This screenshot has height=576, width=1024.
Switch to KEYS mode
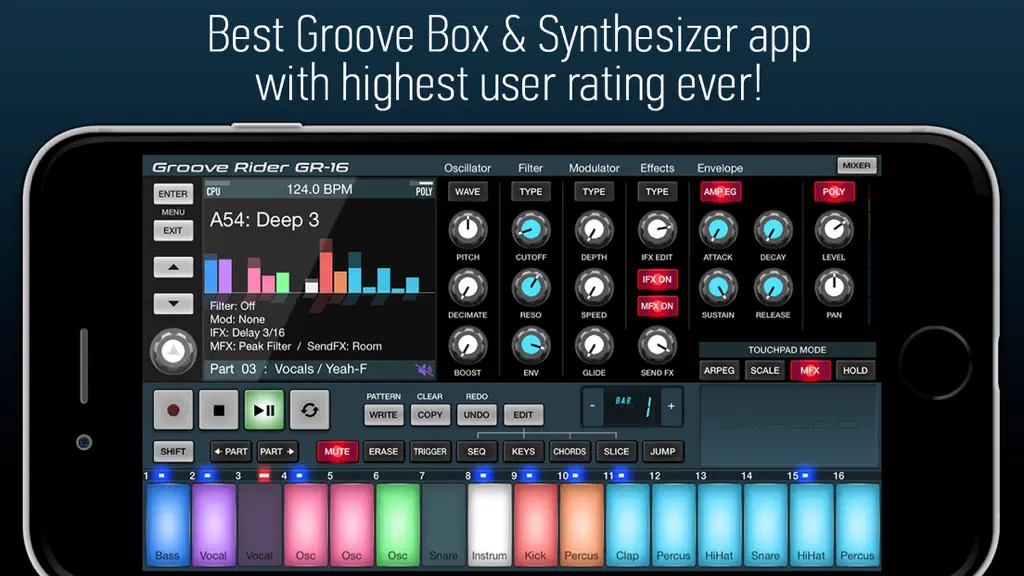click(523, 451)
